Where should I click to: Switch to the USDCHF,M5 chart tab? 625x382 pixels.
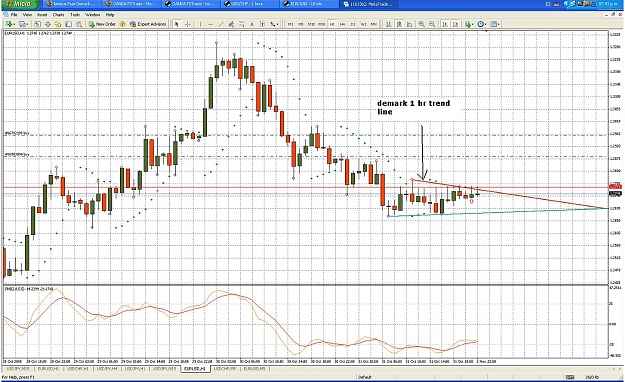pos(225,369)
